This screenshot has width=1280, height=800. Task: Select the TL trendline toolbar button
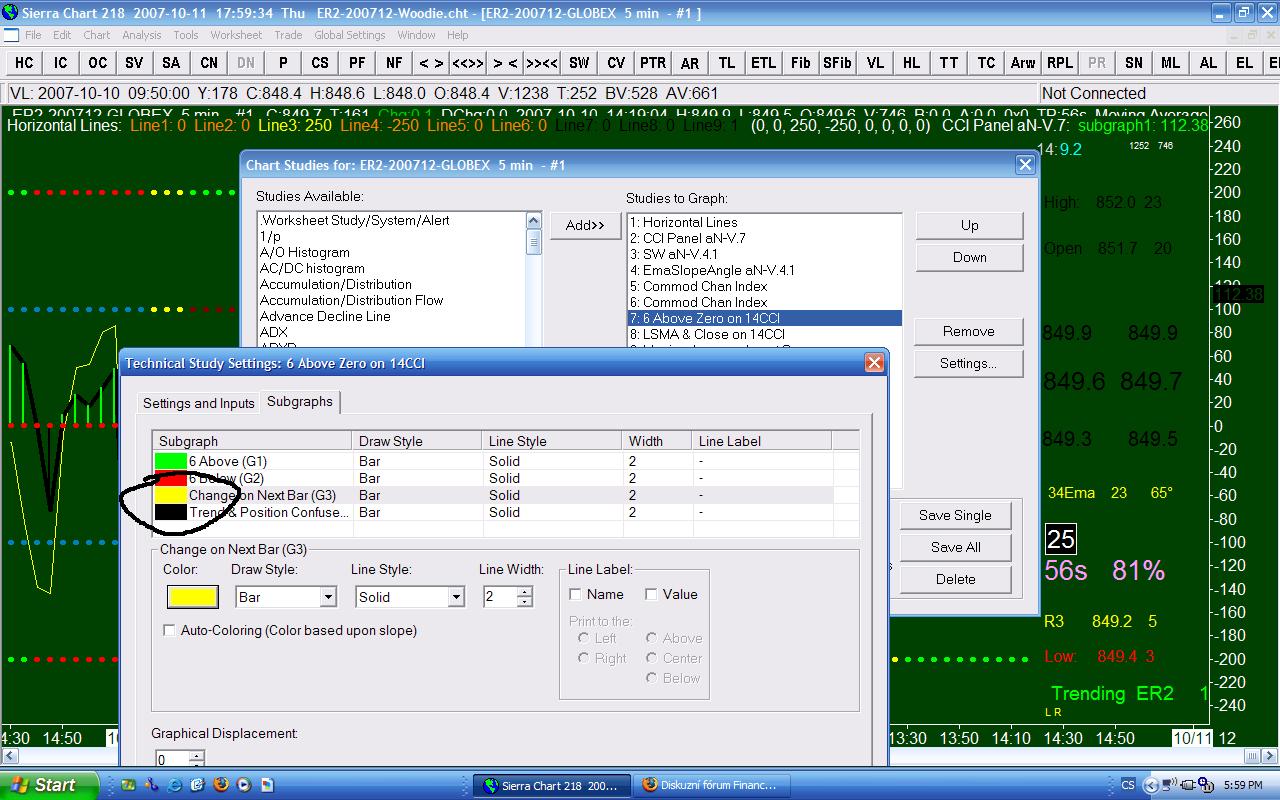pyautogui.click(x=727, y=62)
